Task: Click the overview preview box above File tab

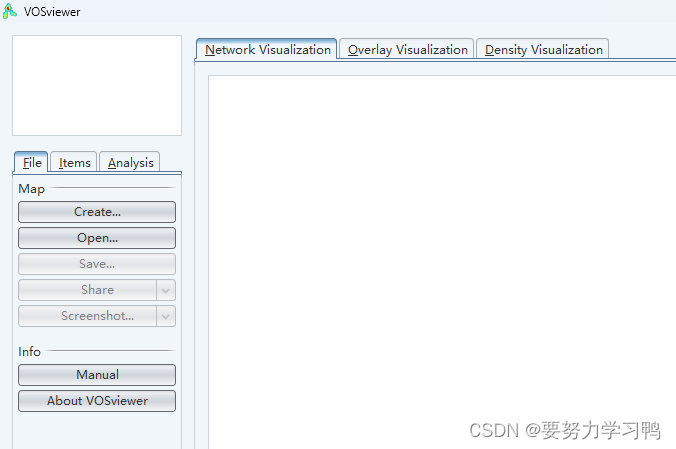Action: (97, 85)
